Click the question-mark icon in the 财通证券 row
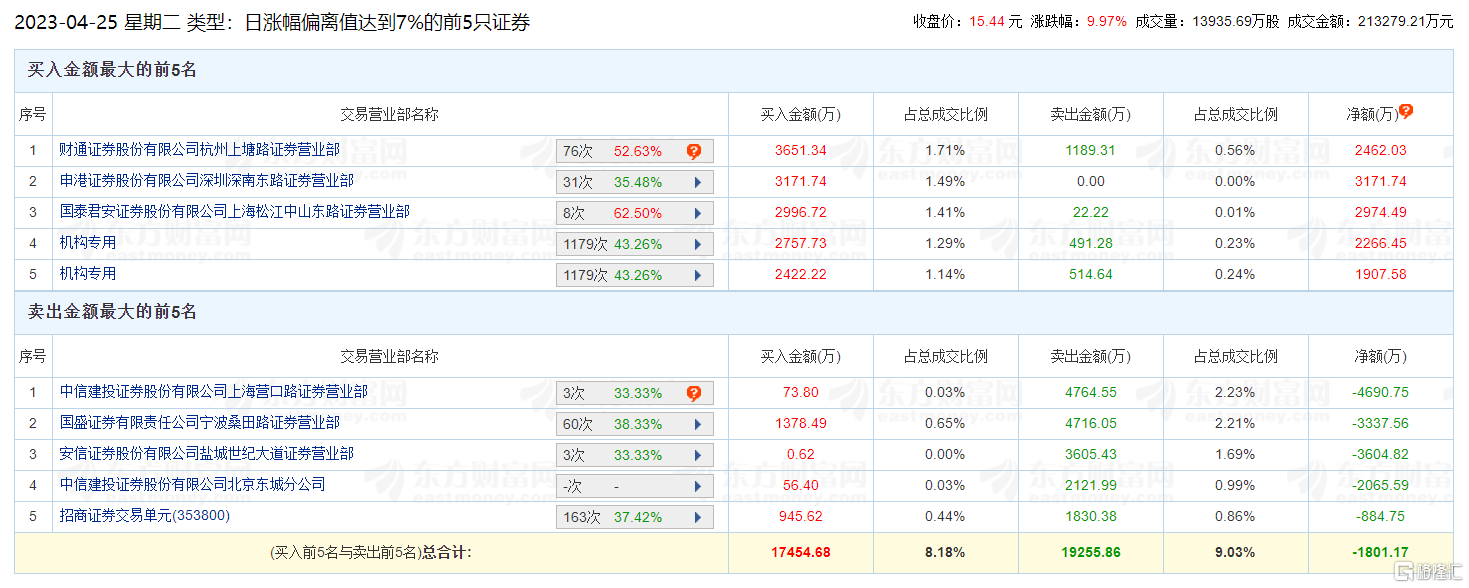This screenshot has height=588, width=1469. tap(694, 151)
